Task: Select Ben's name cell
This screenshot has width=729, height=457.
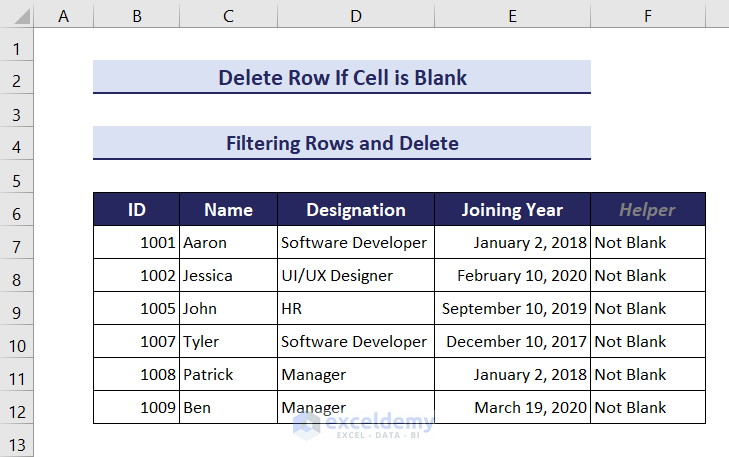Action: pos(228,407)
